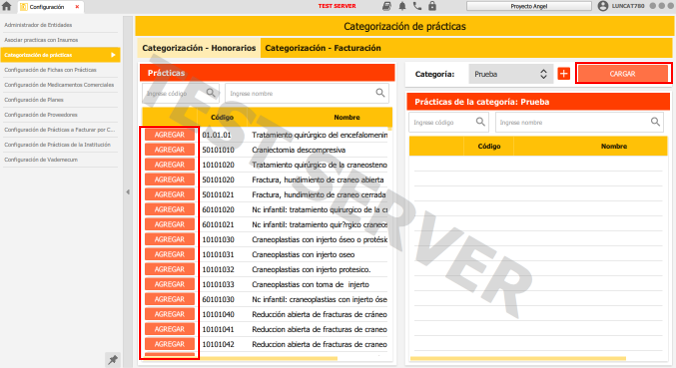The width and height of the screenshot is (676, 368).
Task: Click AGREGAR for practice 10101032
Action: [169, 269]
